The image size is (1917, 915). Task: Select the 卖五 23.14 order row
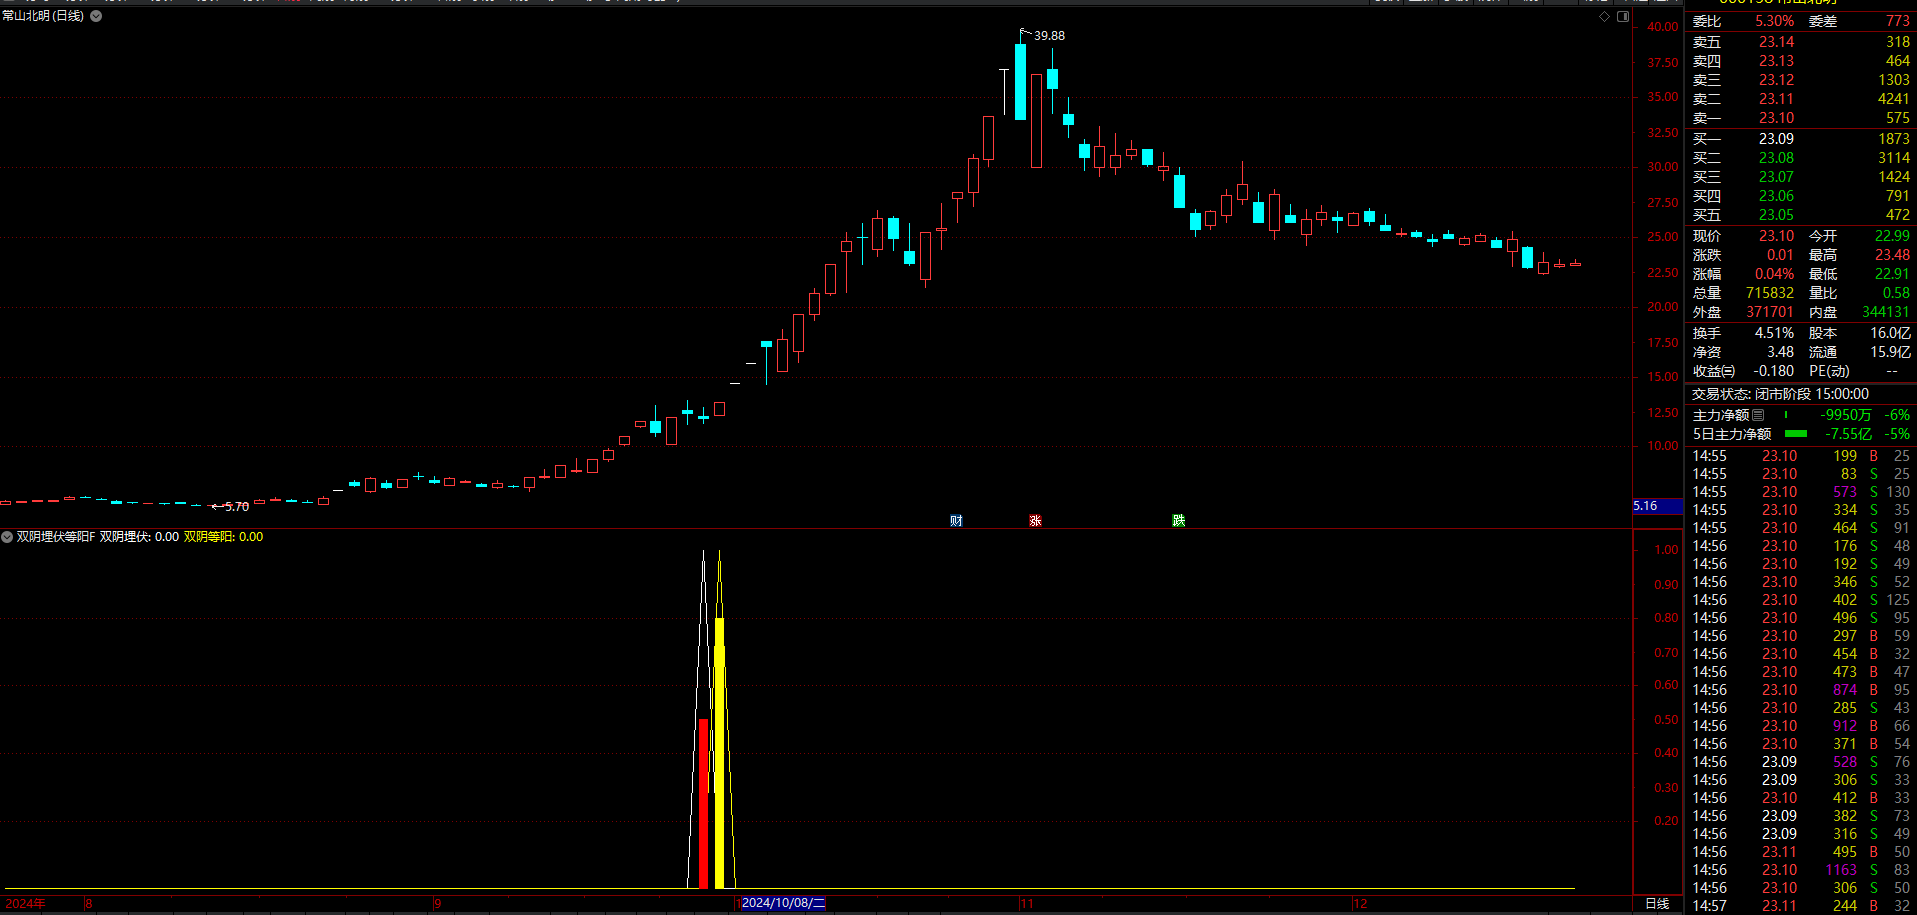point(1800,42)
